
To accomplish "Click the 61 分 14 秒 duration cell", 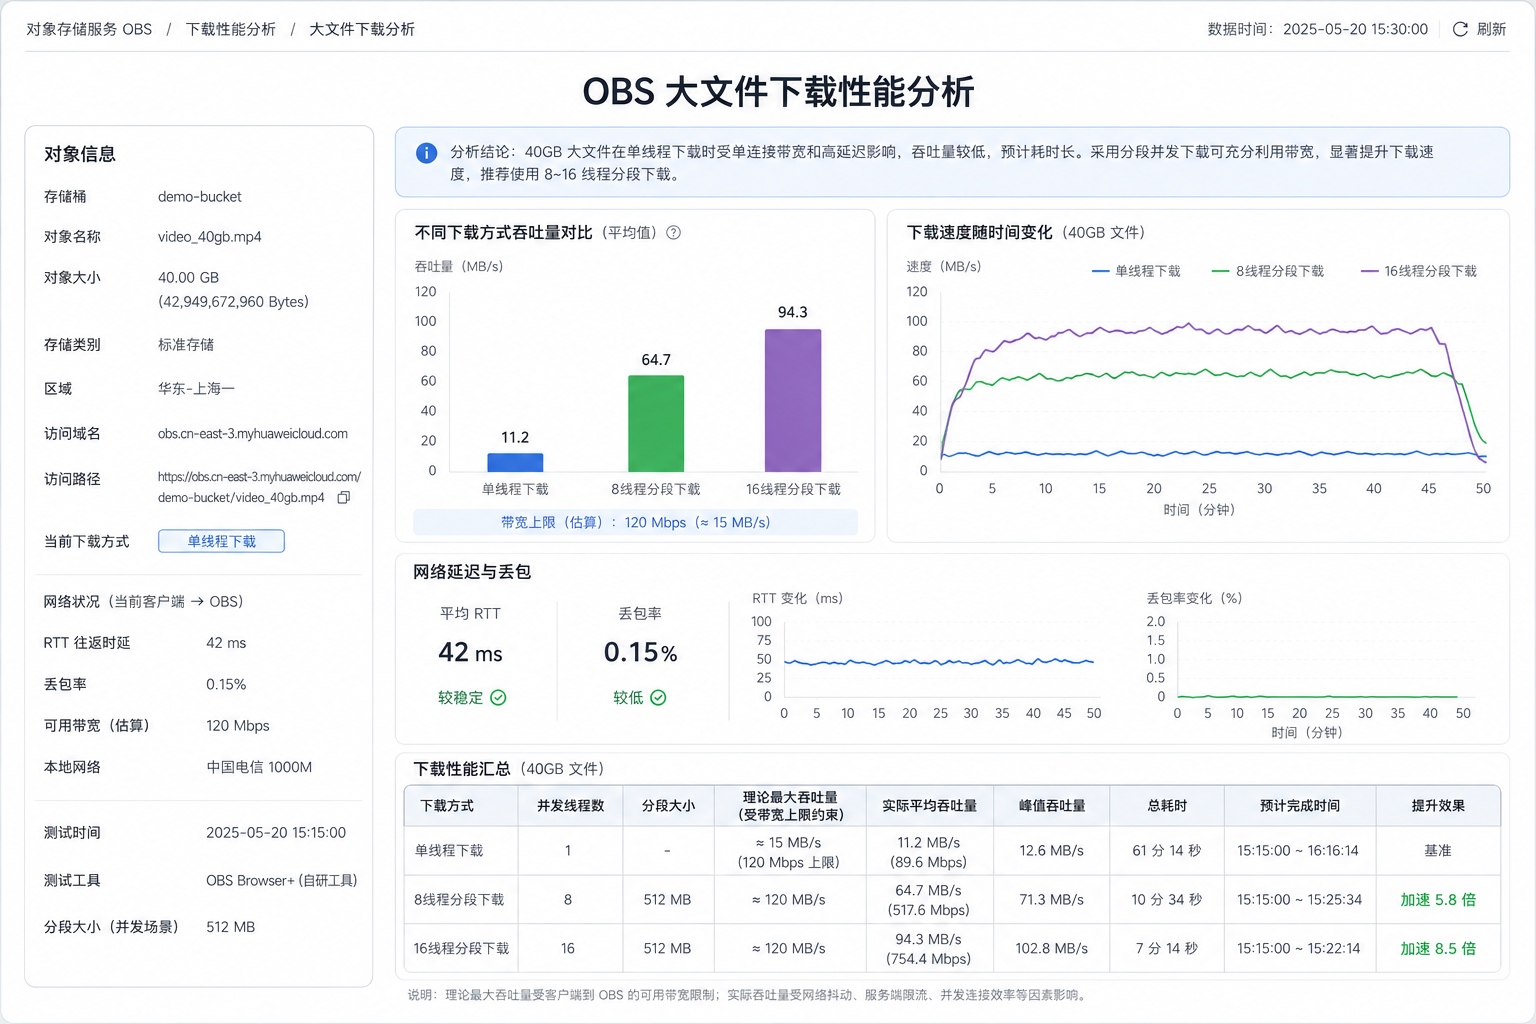I will pyautogui.click(x=1167, y=850).
